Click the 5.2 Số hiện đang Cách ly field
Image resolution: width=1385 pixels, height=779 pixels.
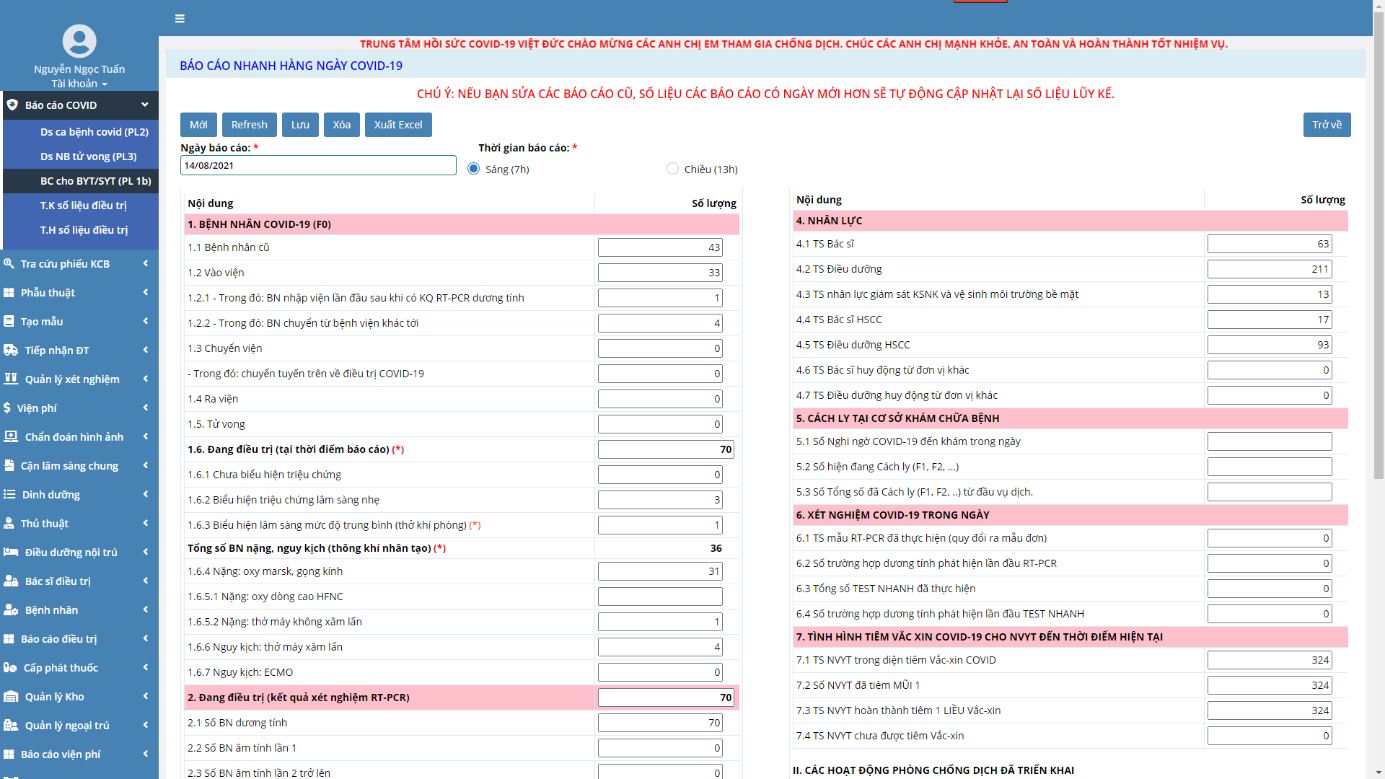(1269, 466)
